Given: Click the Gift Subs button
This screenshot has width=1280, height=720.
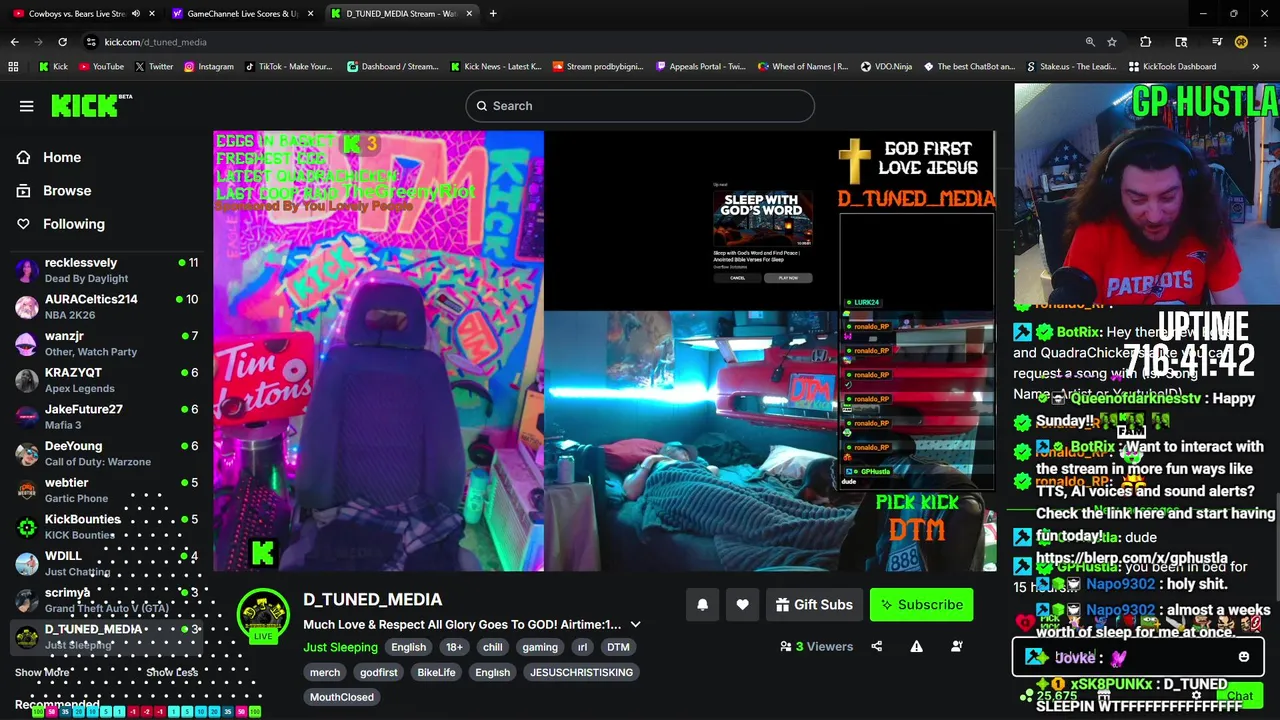Looking at the screenshot, I should 814,605.
